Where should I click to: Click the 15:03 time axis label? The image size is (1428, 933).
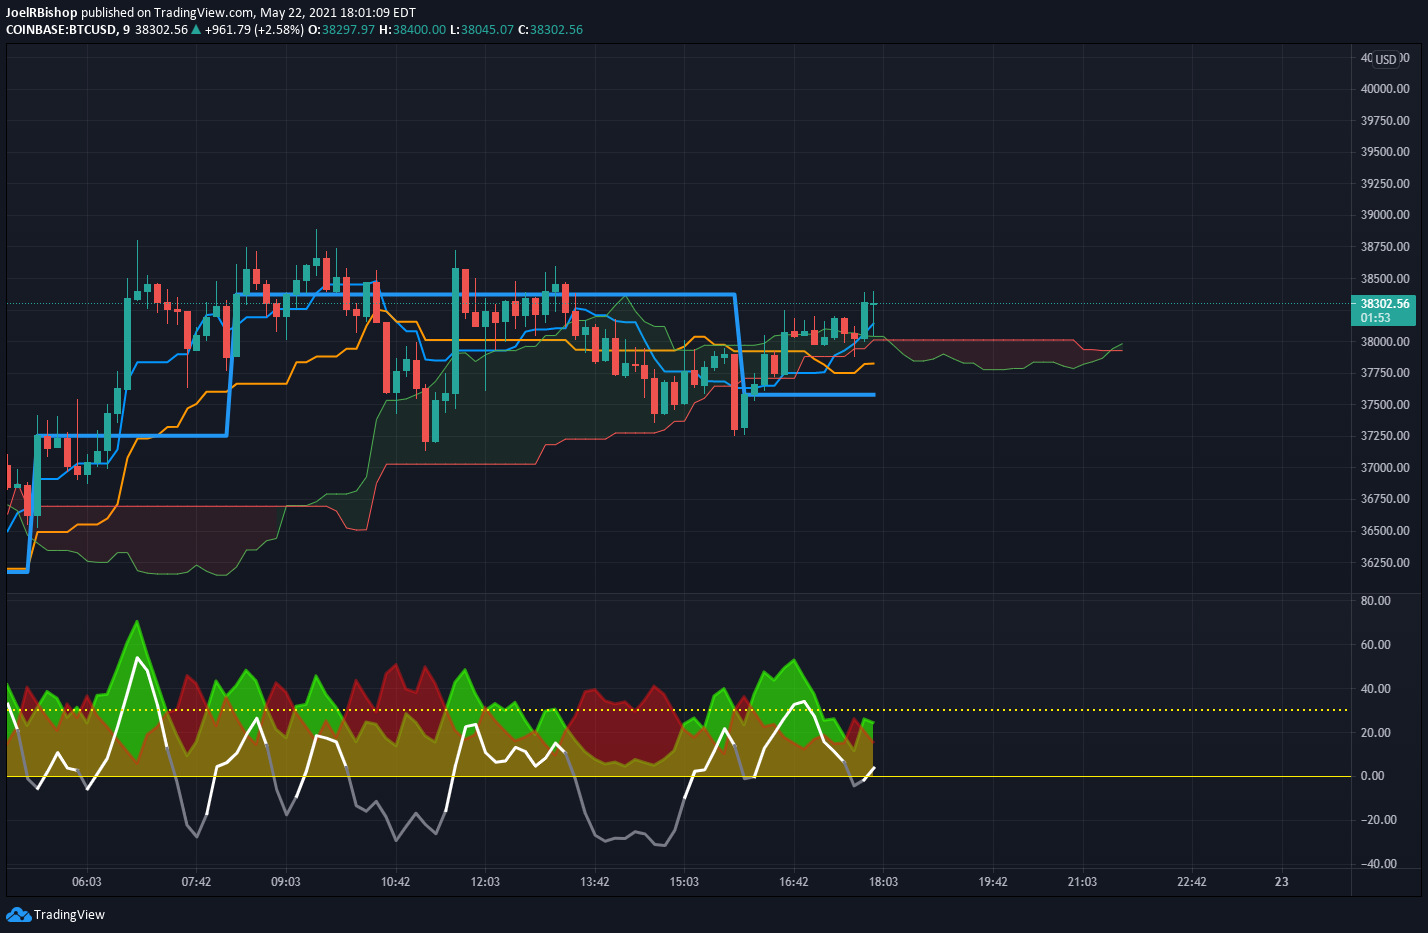click(684, 882)
